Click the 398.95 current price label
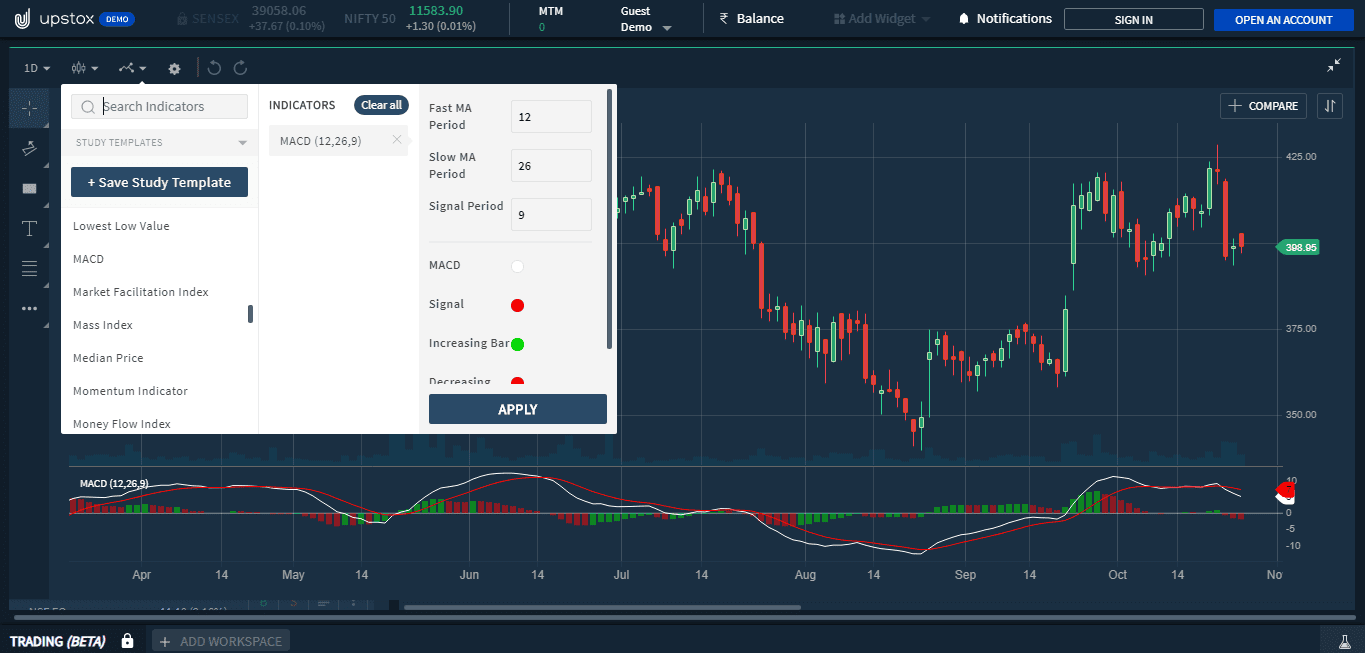This screenshot has width=1365, height=653. click(x=1299, y=247)
